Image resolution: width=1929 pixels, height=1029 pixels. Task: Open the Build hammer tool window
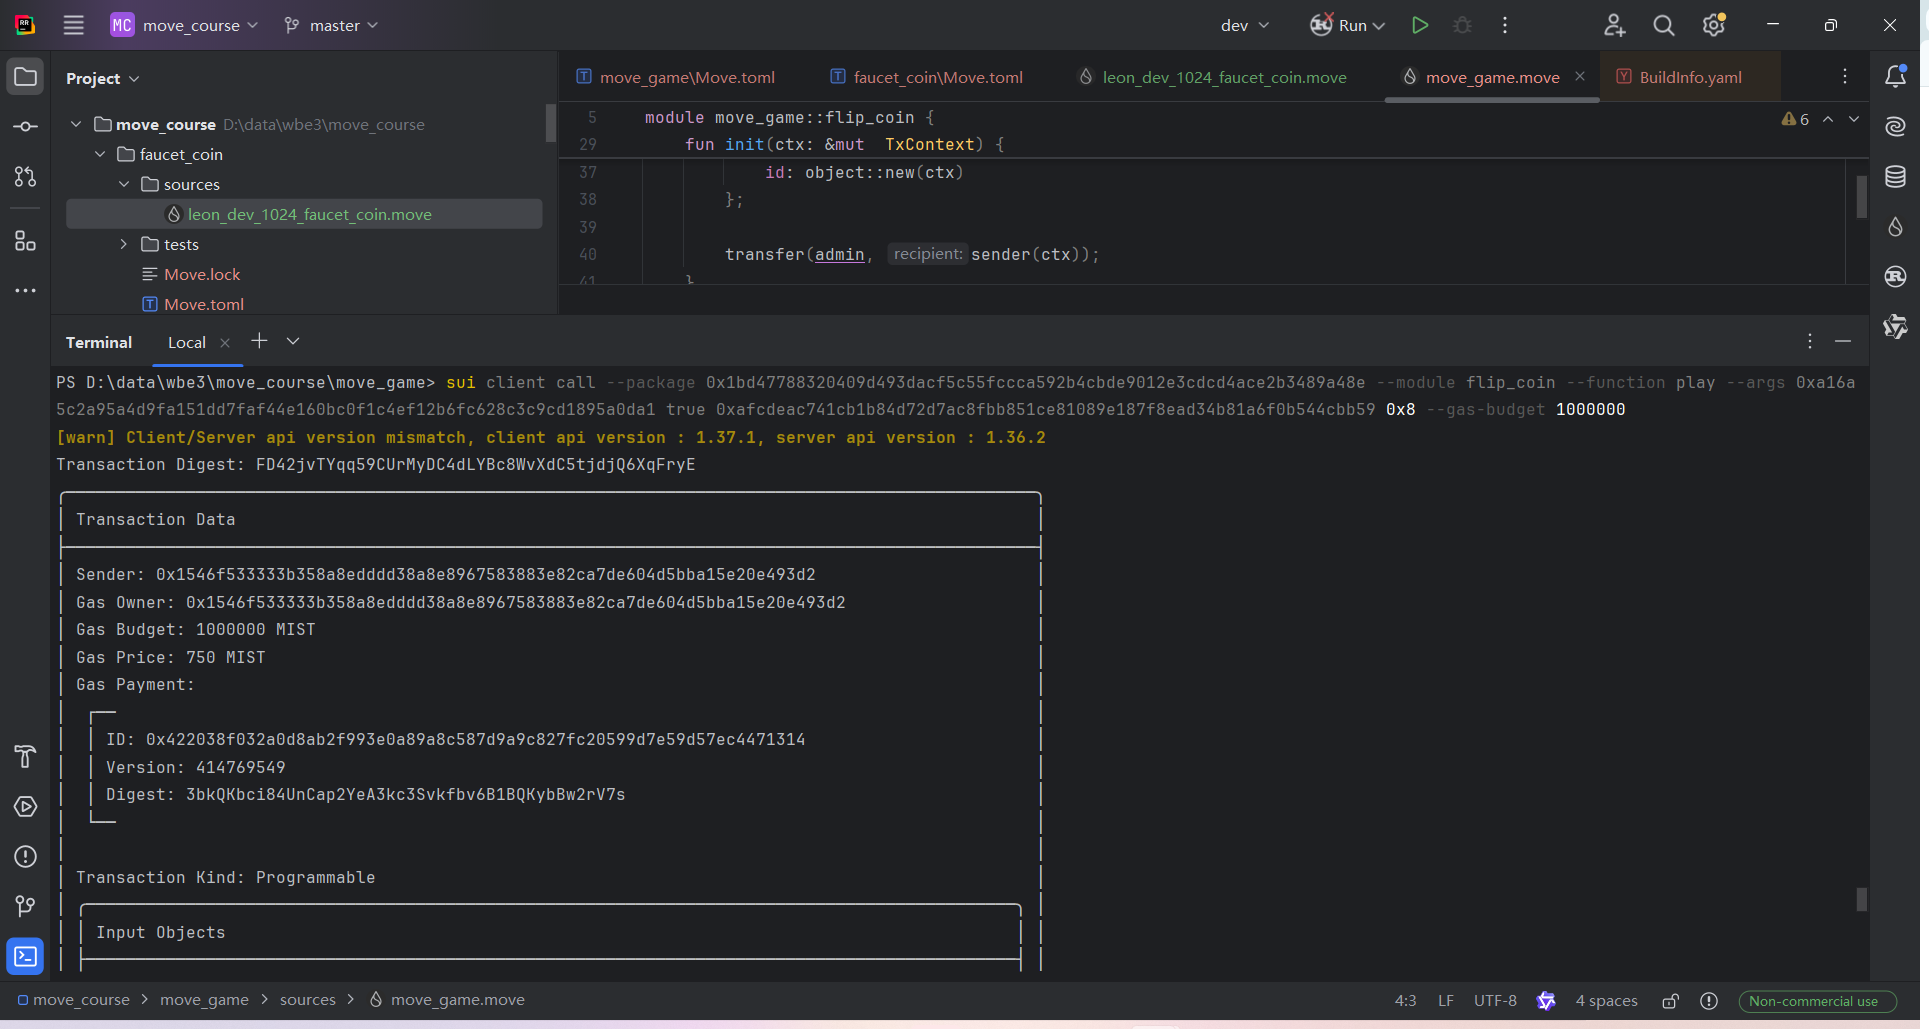tap(25, 757)
